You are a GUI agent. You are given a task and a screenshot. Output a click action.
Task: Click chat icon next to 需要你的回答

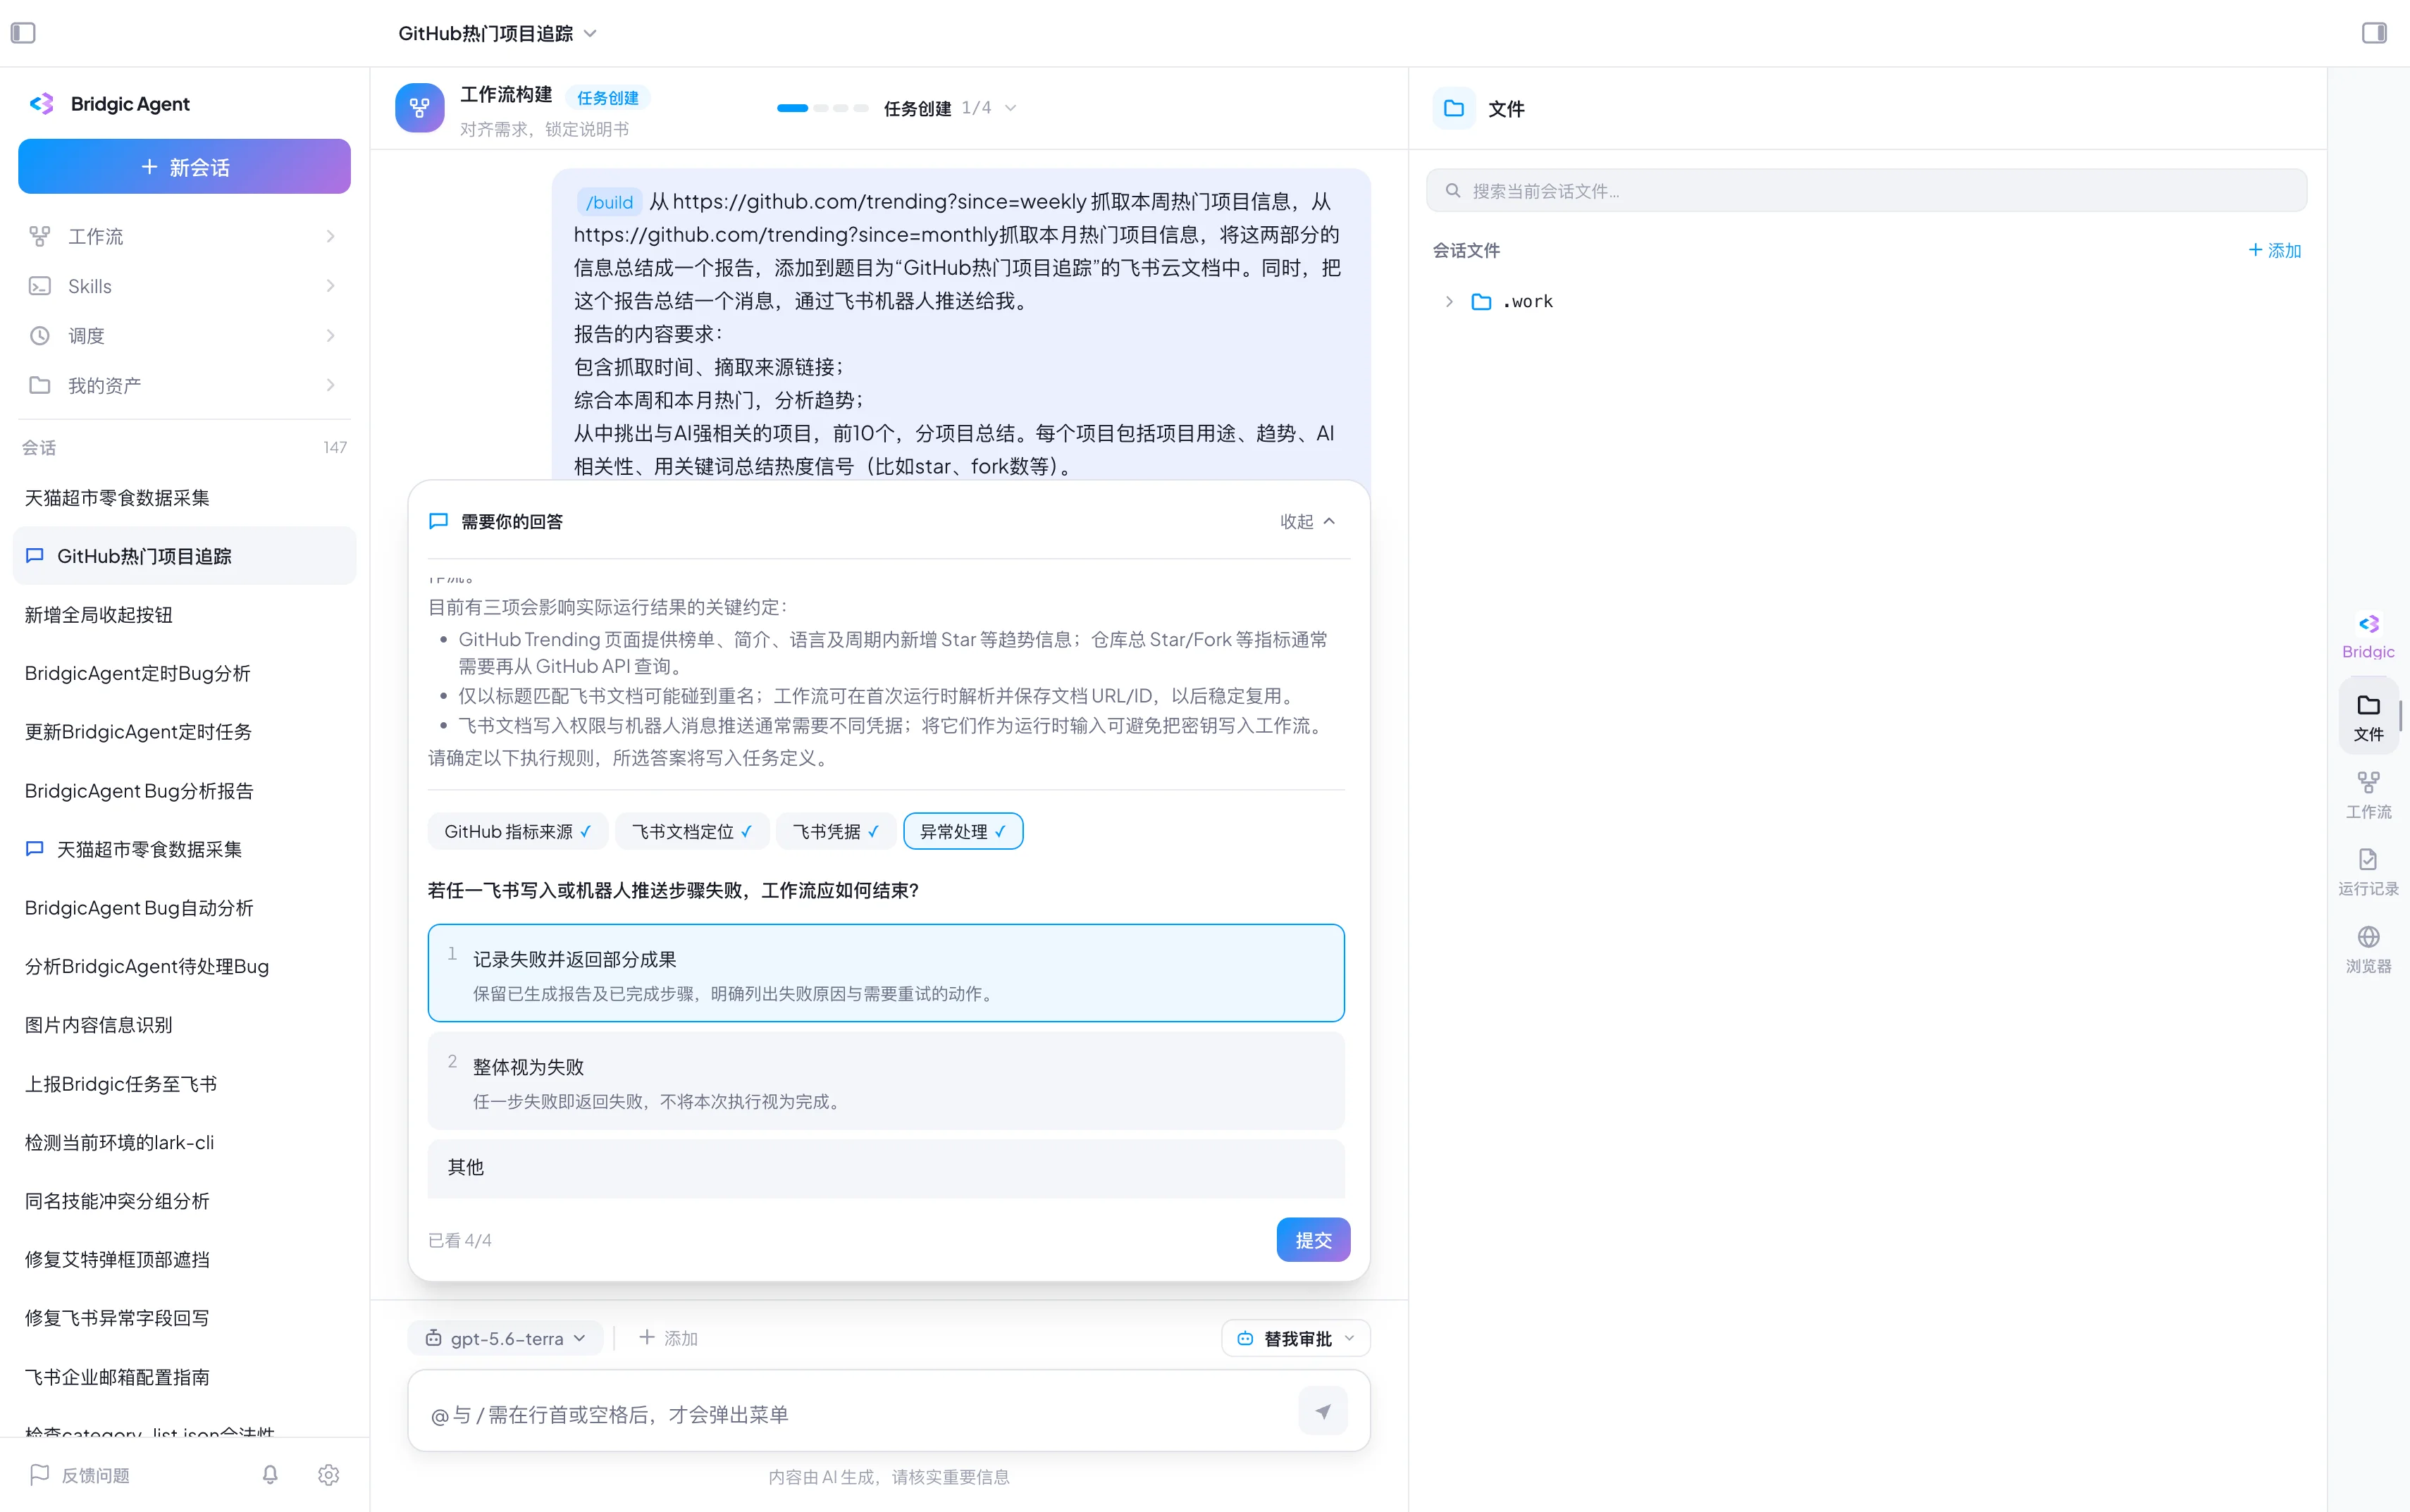(438, 521)
